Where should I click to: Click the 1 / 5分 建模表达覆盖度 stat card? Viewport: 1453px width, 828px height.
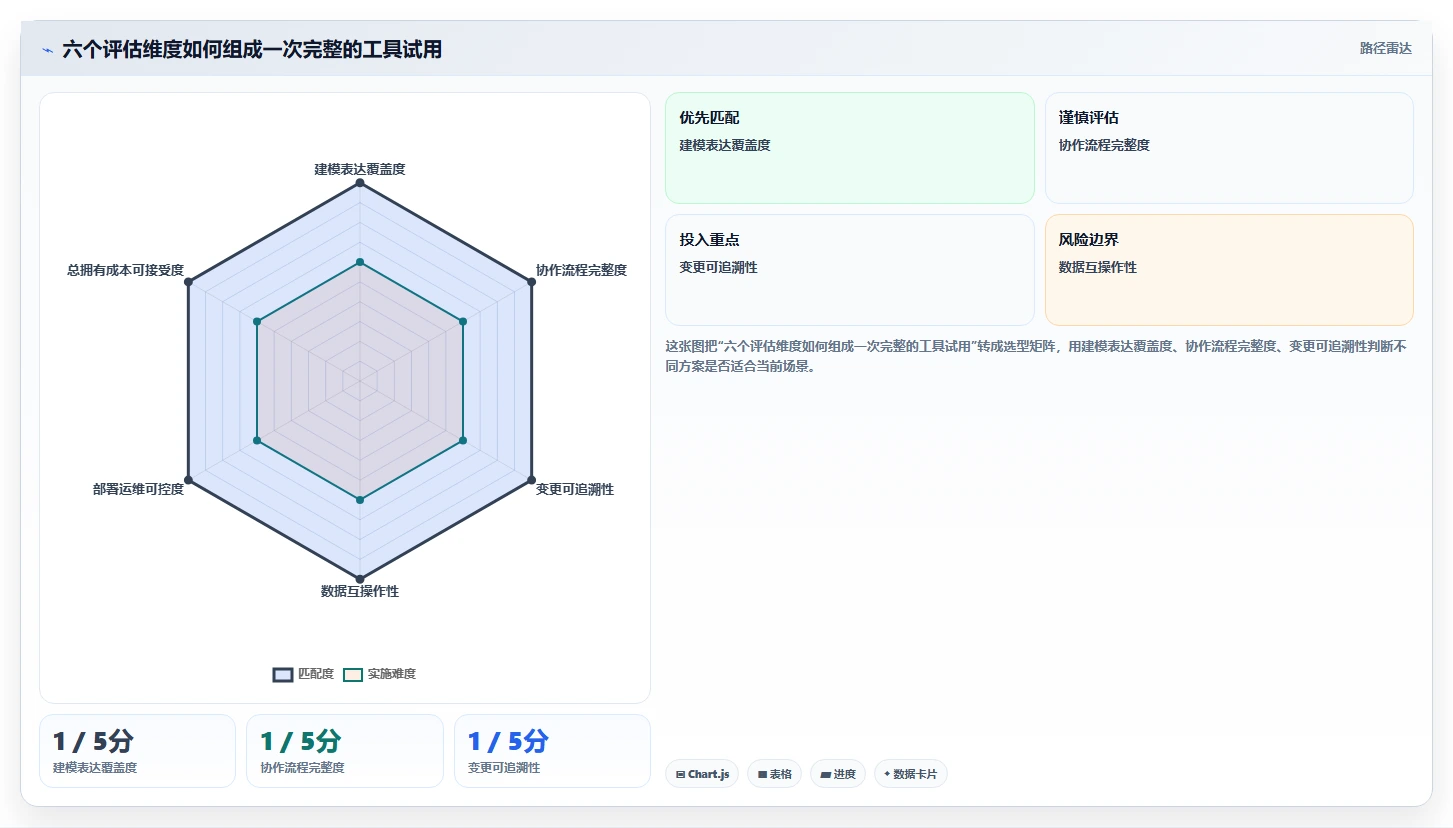coord(137,751)
